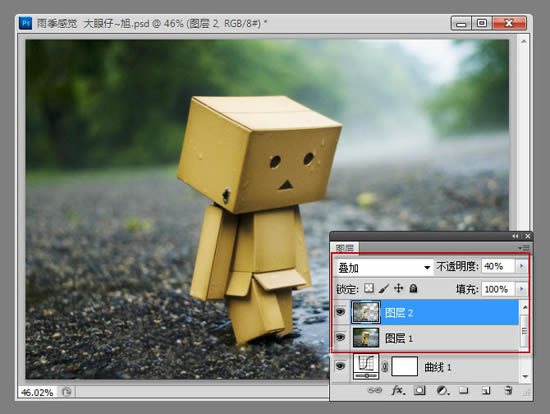Select the 图层 2 layer name
The height and width of the screenshot is (414, 550).
pyautogui.click(x=399, y=312)
